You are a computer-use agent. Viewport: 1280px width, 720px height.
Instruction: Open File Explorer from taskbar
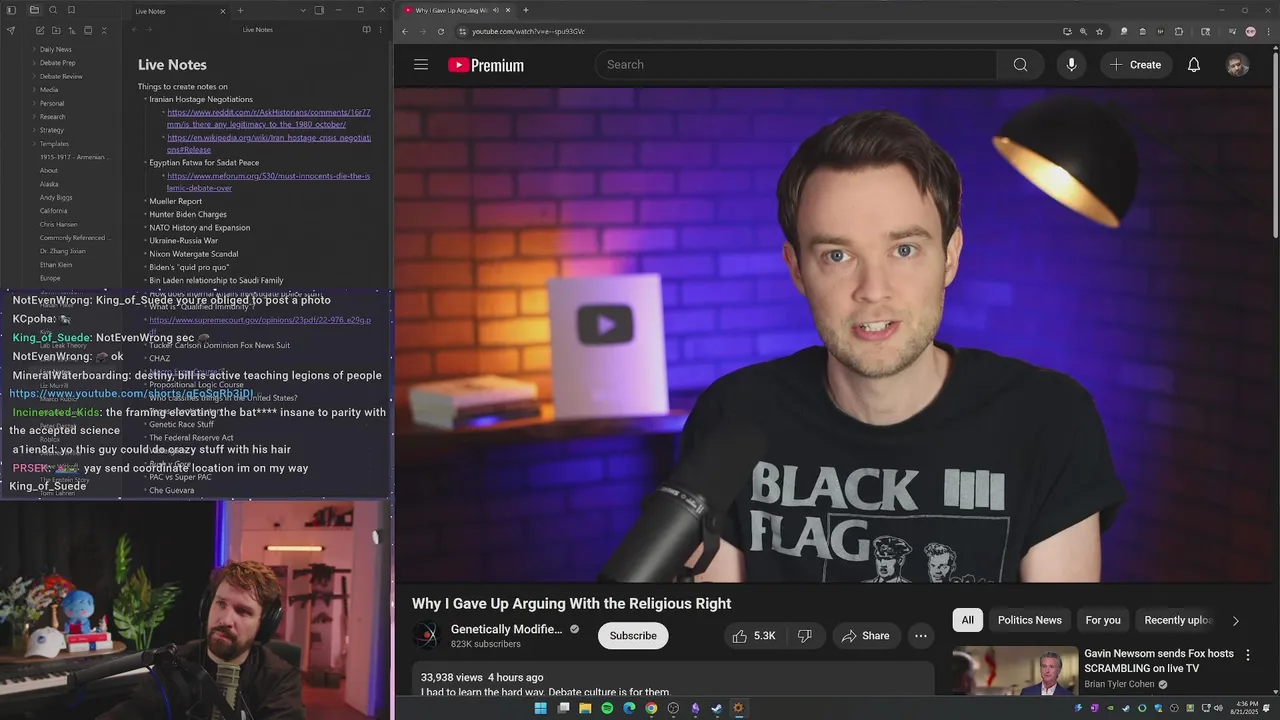(x=585, y=708)
